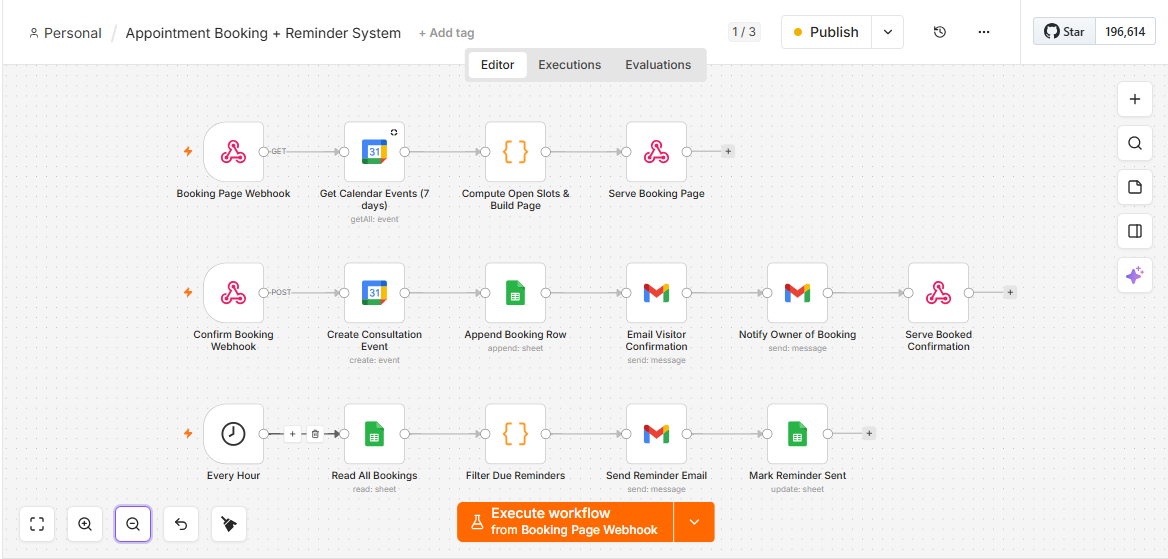Click the Confirm Booking Webhook trigger lightning bolt
The width and height of the screenshot is (1168, 559).
click(188, 292)
